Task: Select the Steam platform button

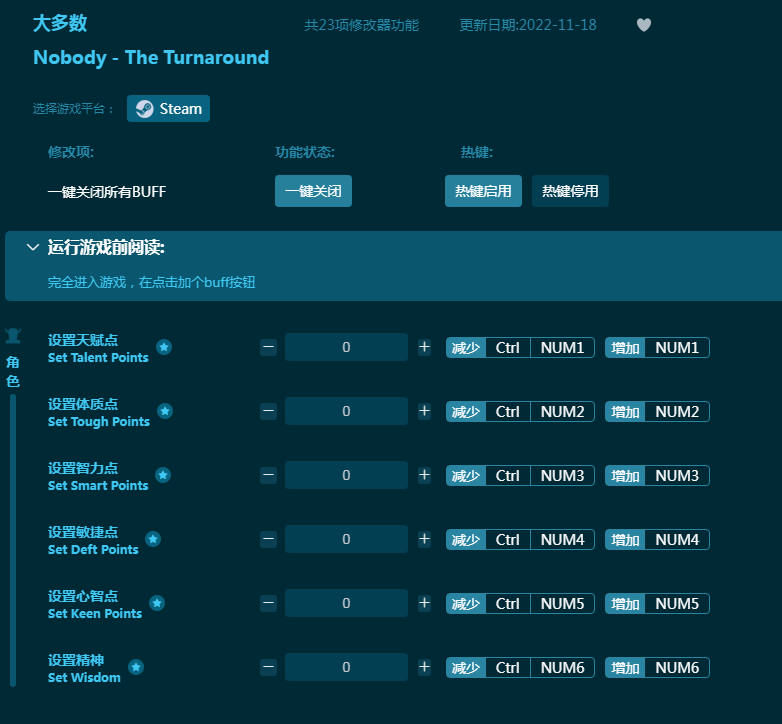Action: pos(169,109)
